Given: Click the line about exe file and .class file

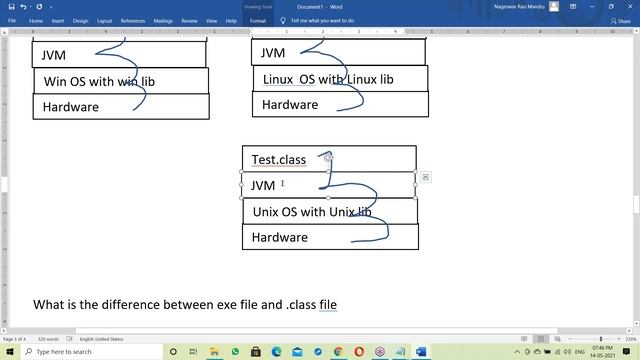Looking at the screenshot, I should [185, 304].
